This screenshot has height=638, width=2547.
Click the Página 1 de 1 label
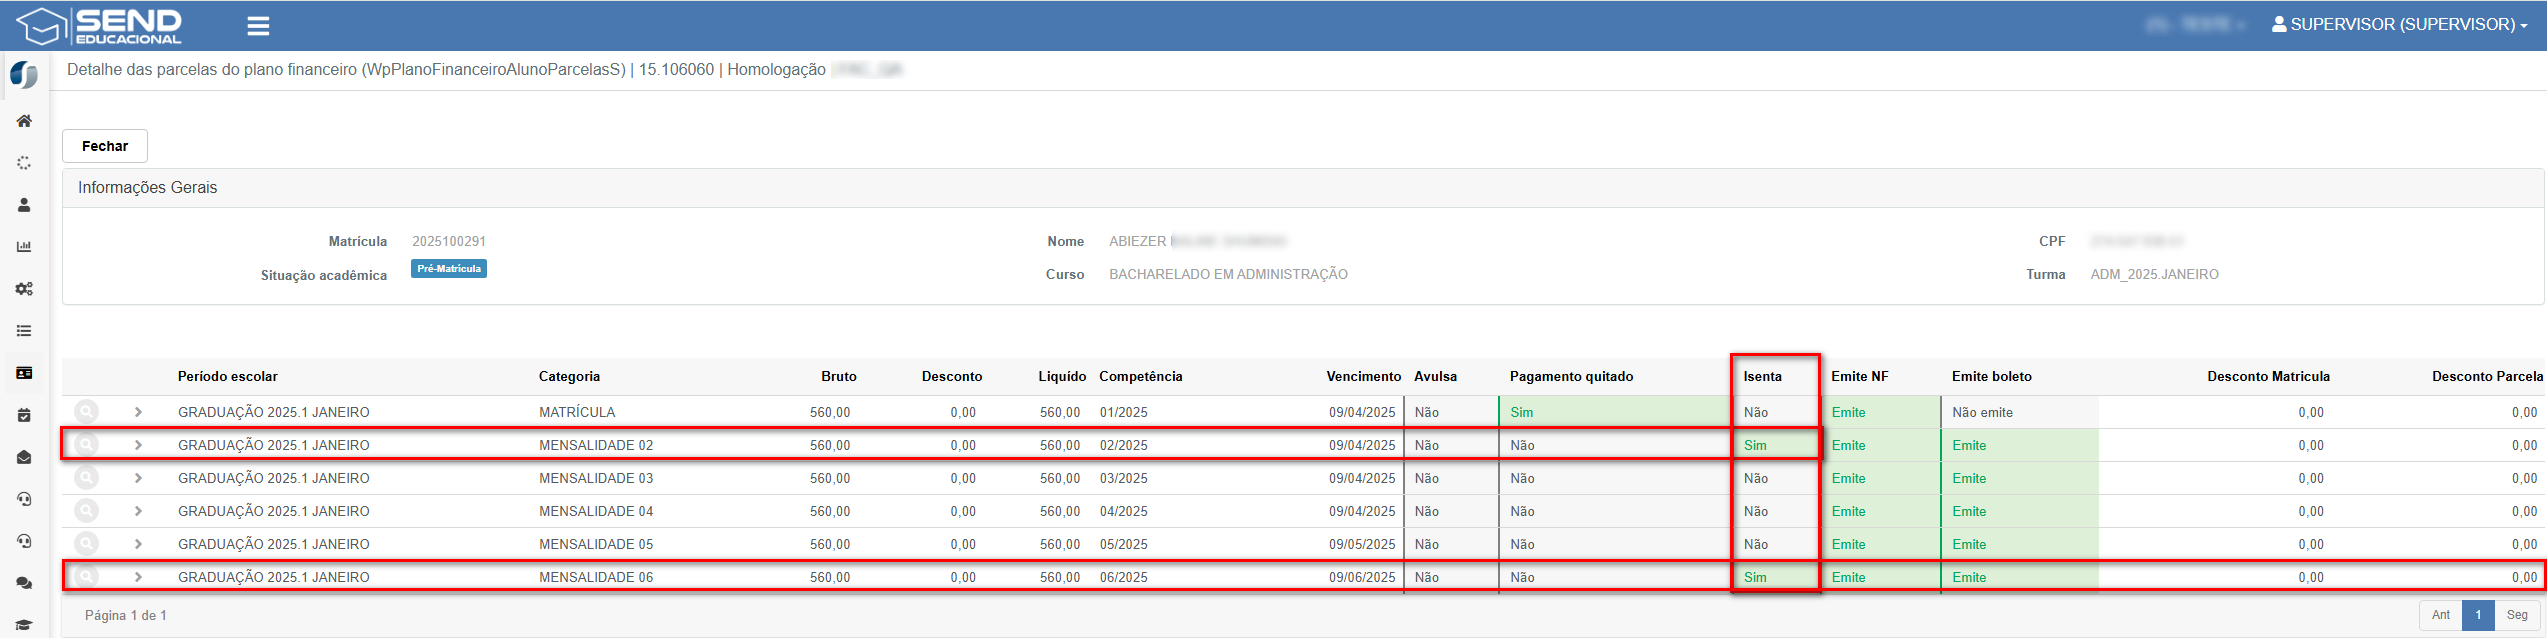click(126, 616)
